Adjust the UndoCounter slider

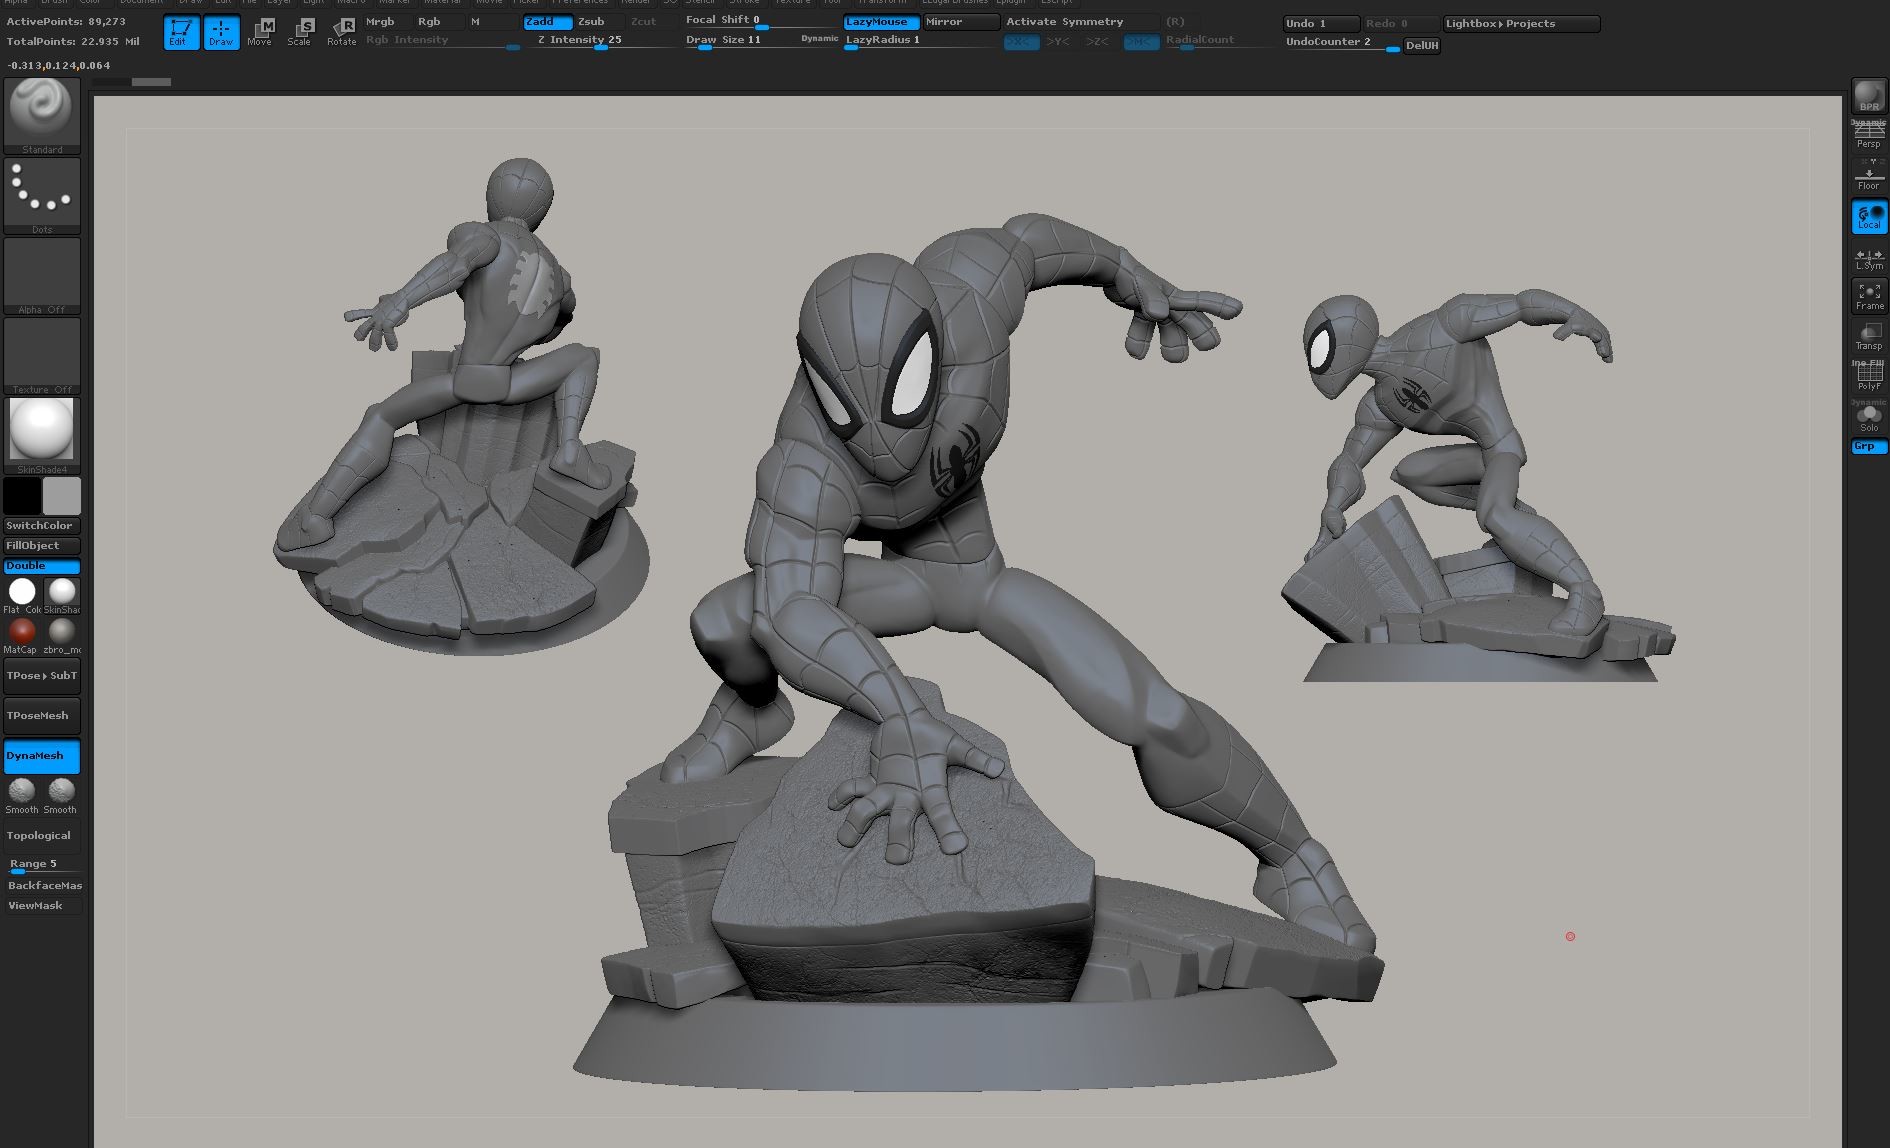1342,43
